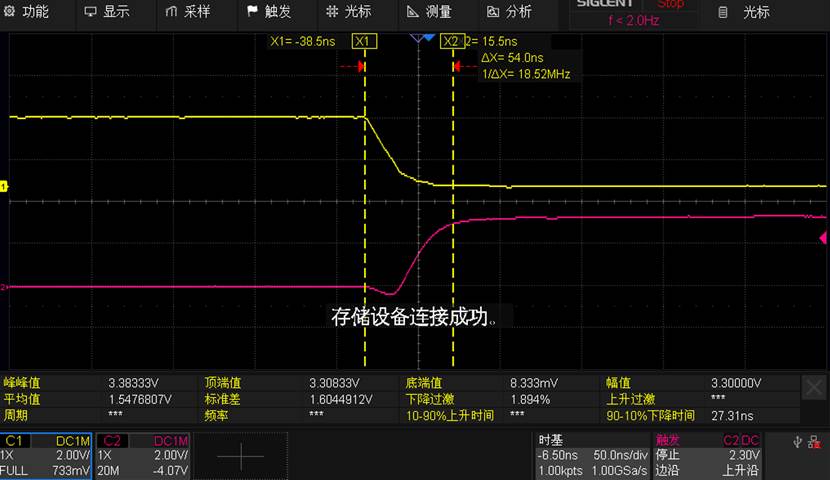Click the 上升过激 measurement label
The image size is (830, 480).
pos(630,400)
